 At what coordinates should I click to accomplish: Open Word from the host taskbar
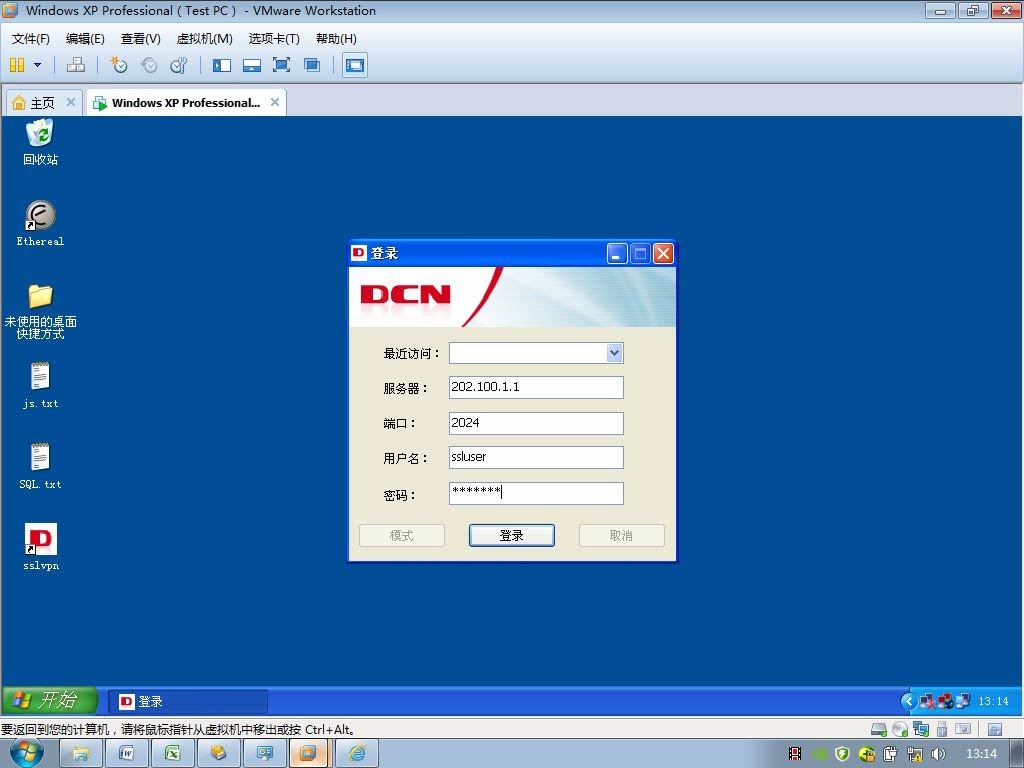coord(127,754)
